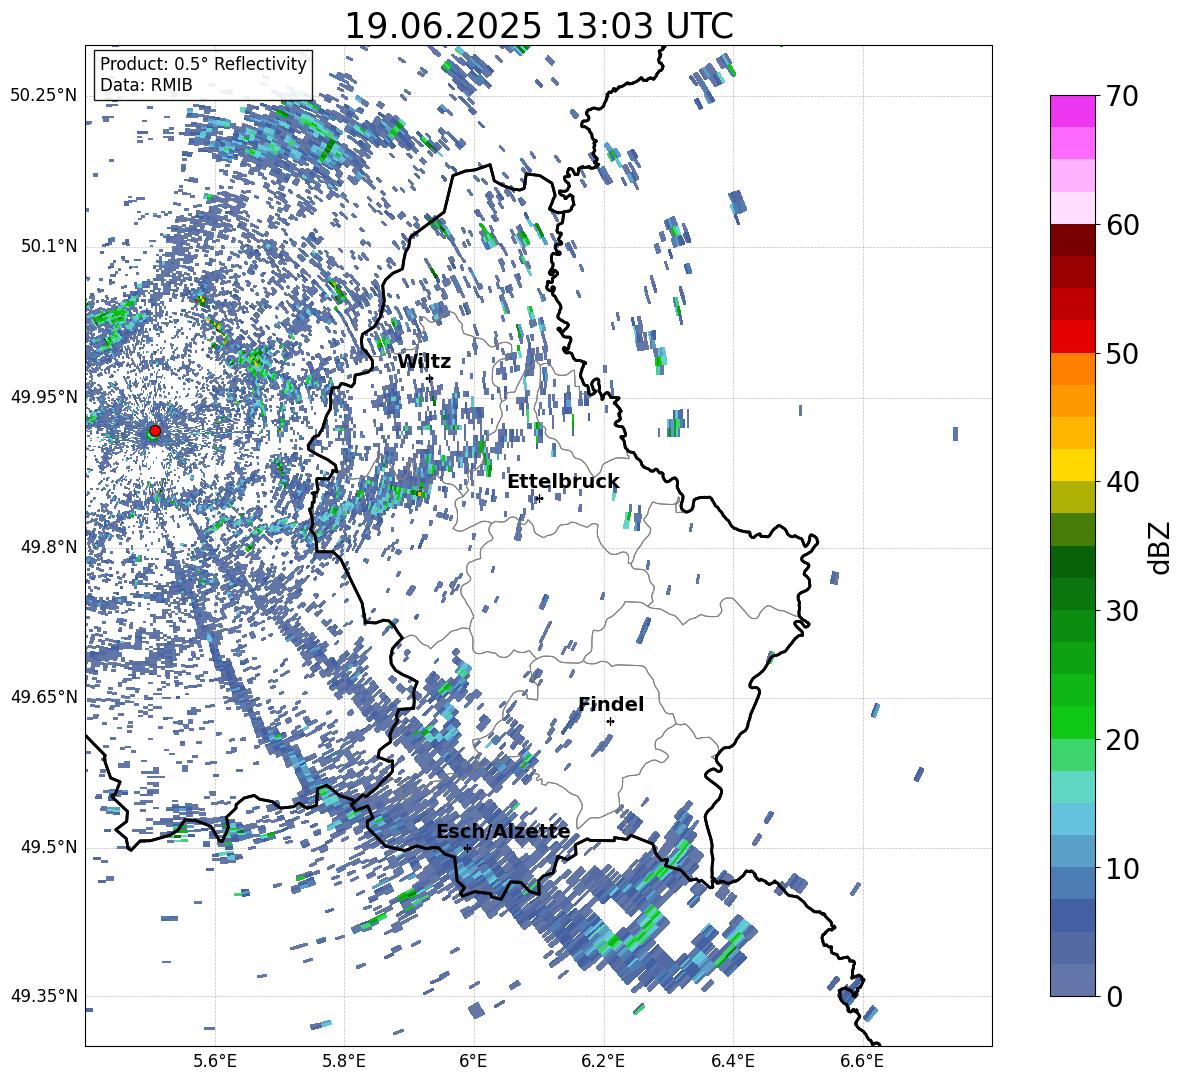Click the Wiltz city label
The height and width of the screenshot is (1081, 1184).
coord(424,361)
